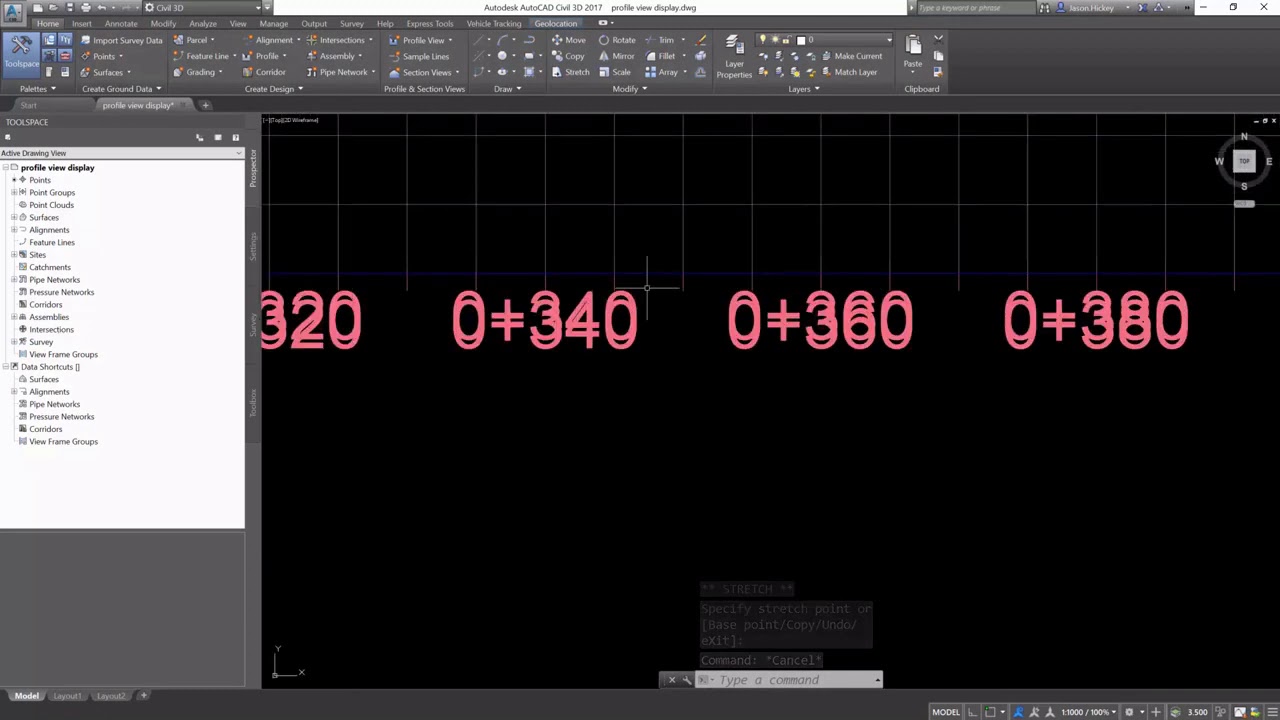The image size is (1280, 720).
Task: Click the Corridor tool
Action: 264,72
